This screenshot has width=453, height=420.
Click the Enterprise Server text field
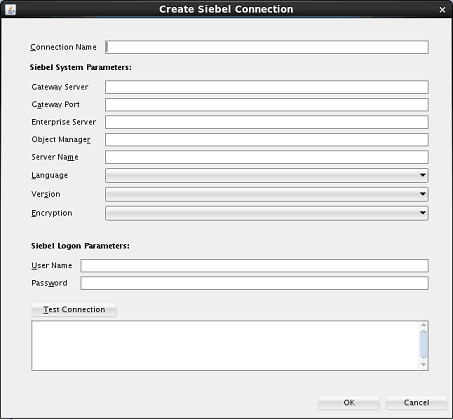[267, 122]
